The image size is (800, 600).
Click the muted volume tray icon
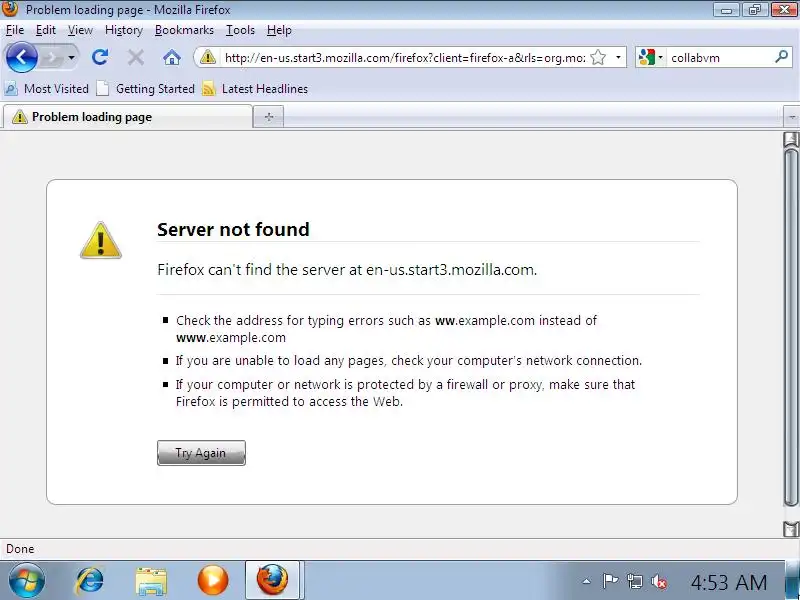[659, 581]
